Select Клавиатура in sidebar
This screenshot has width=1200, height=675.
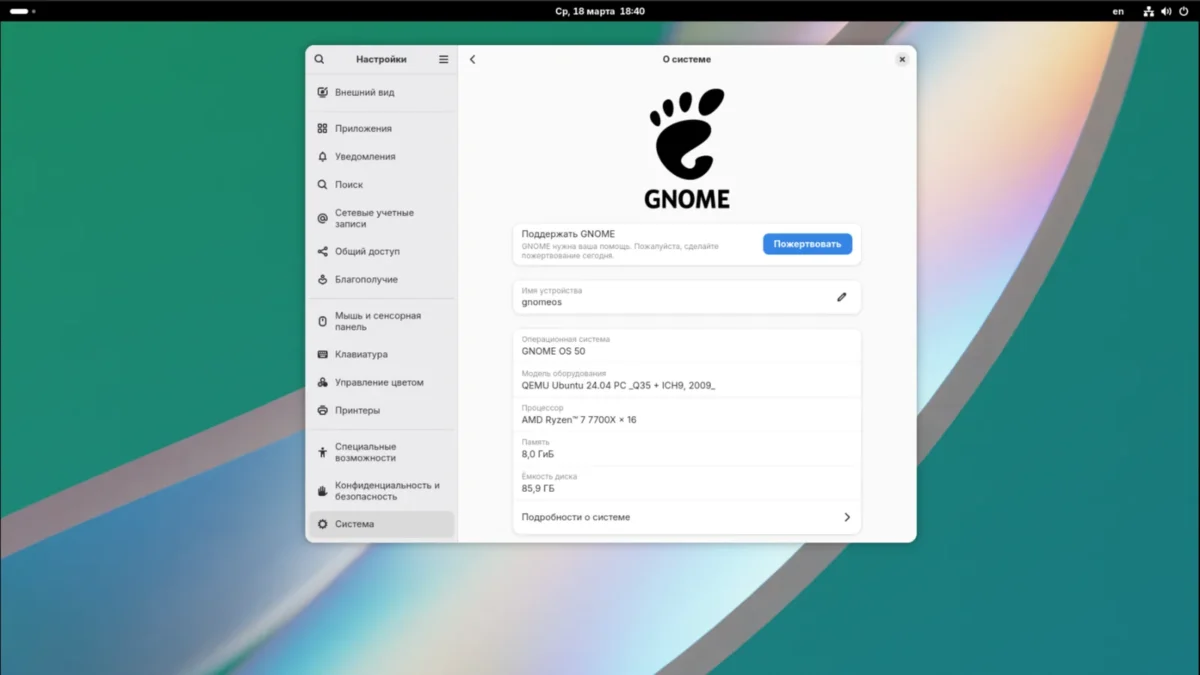(381, 354)
